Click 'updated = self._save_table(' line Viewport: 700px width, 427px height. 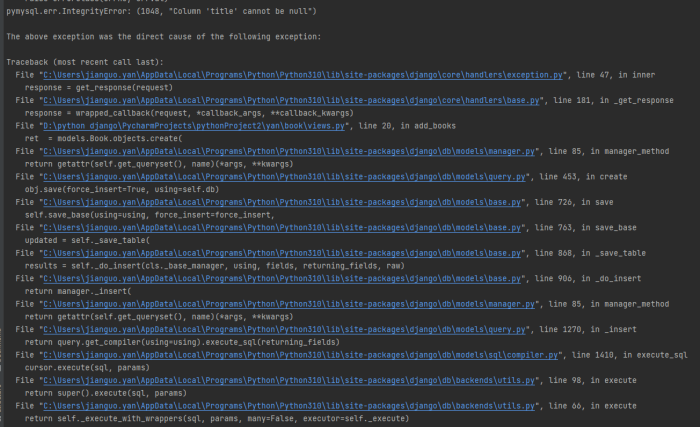click(x=87, y=240)
